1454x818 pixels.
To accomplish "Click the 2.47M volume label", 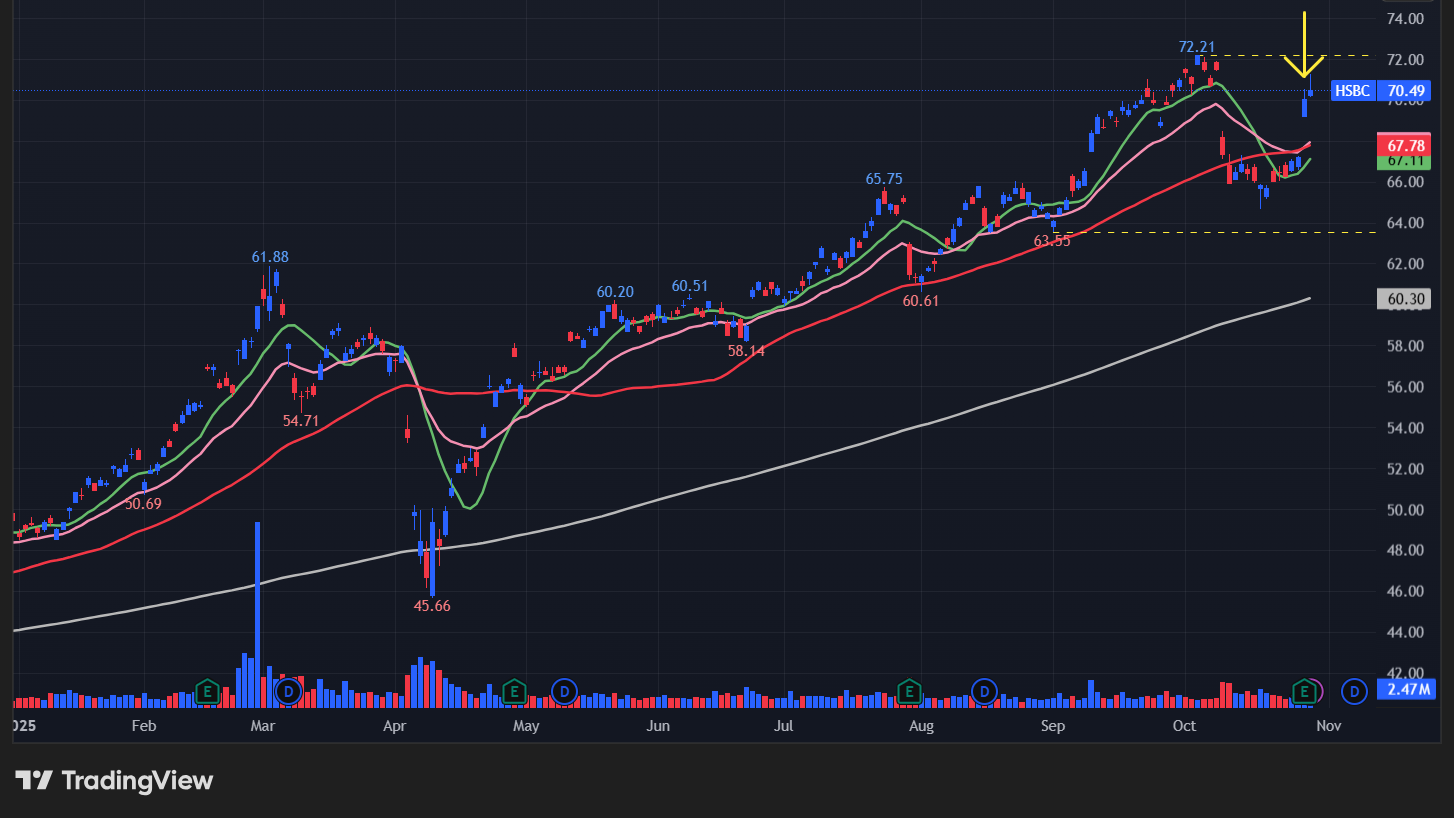I will [1404, 689].
